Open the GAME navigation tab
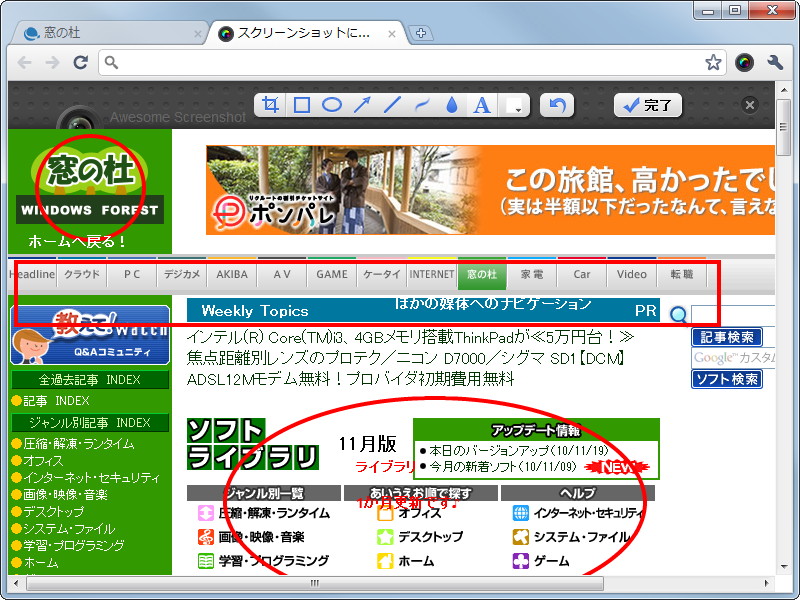 tap(332, 274)
